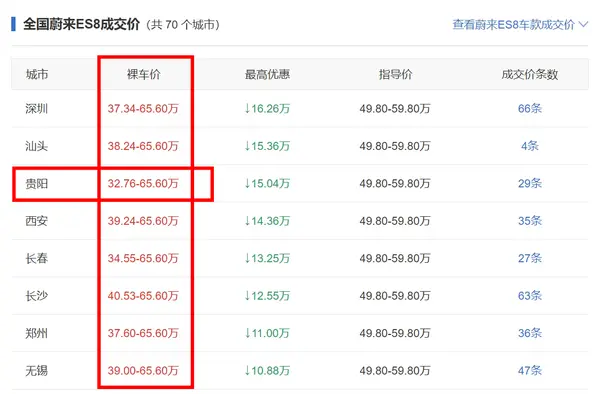Click the 成交价条数 column header
Viewport: 600px width, 394px height.
530,74
